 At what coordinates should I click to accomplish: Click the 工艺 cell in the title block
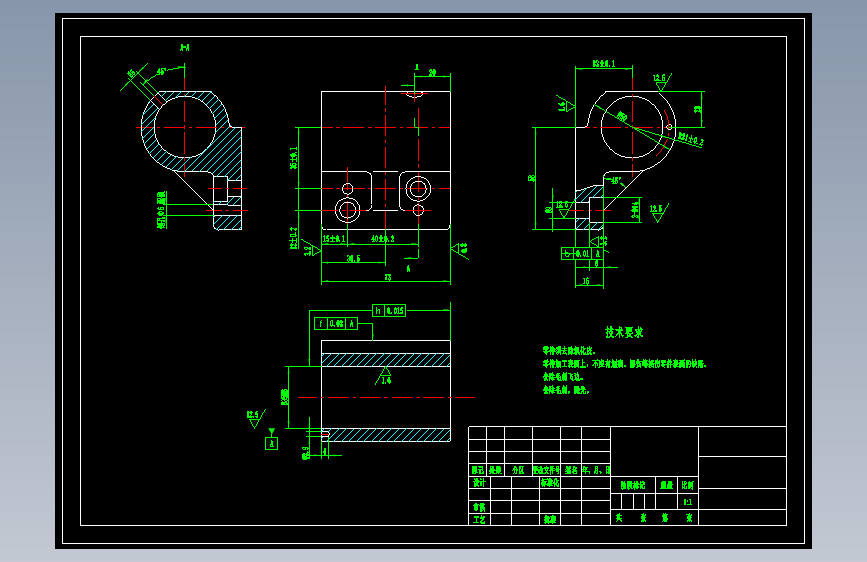click(479, 519)
